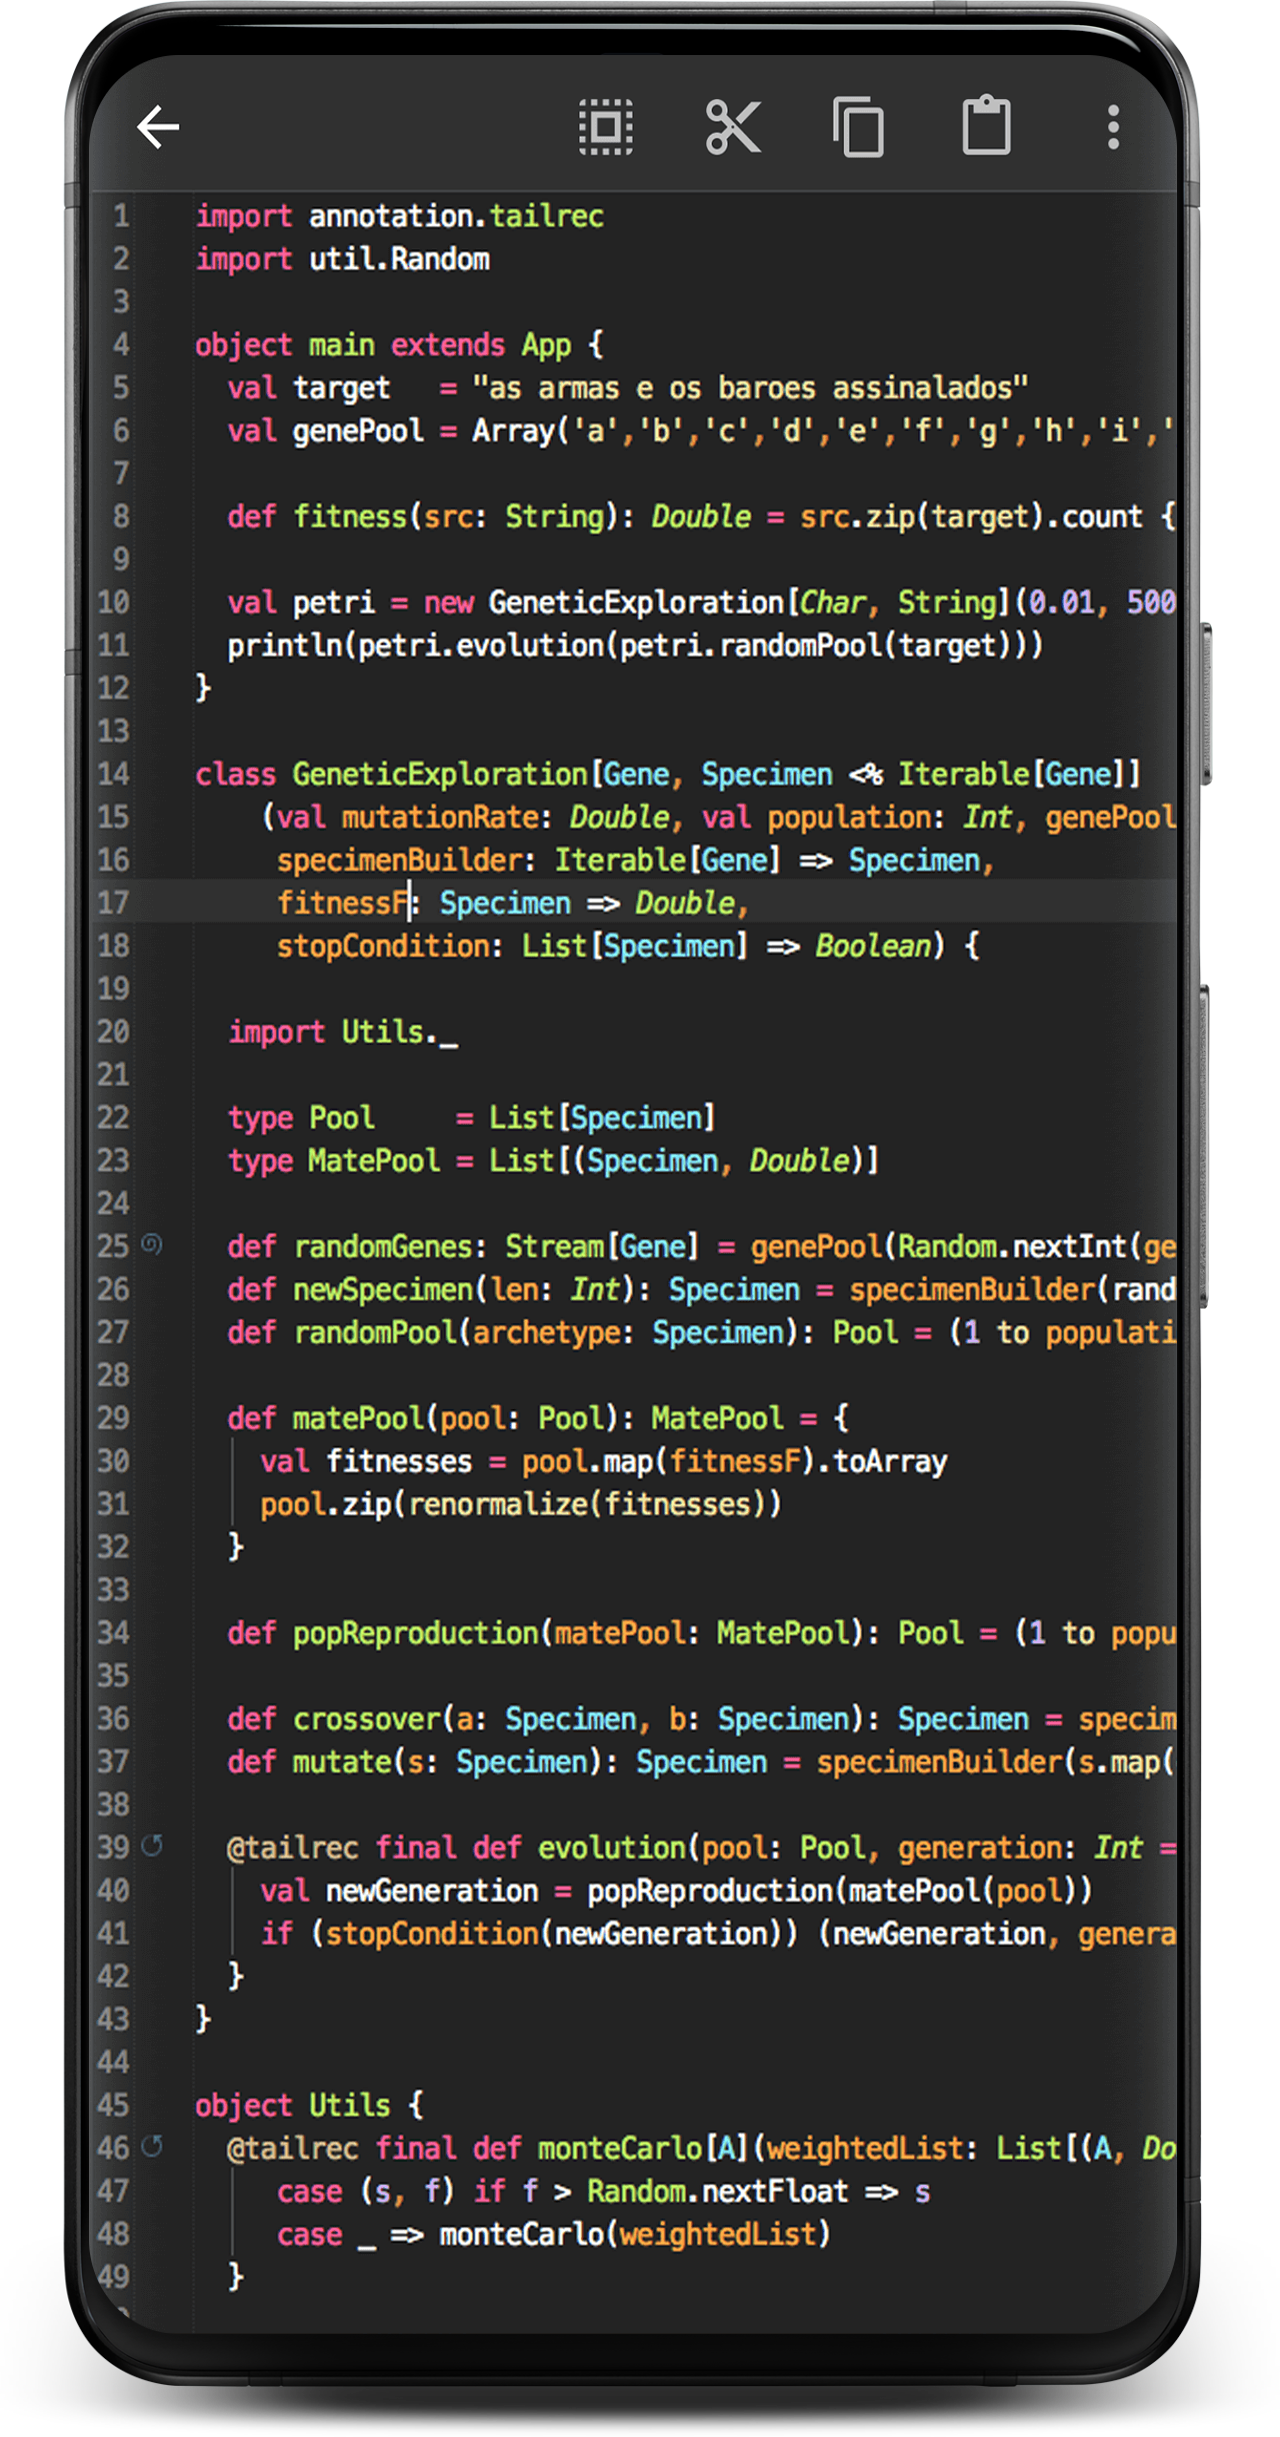Click 'MatePool' type alias on line 23

tap(374, 1161)
